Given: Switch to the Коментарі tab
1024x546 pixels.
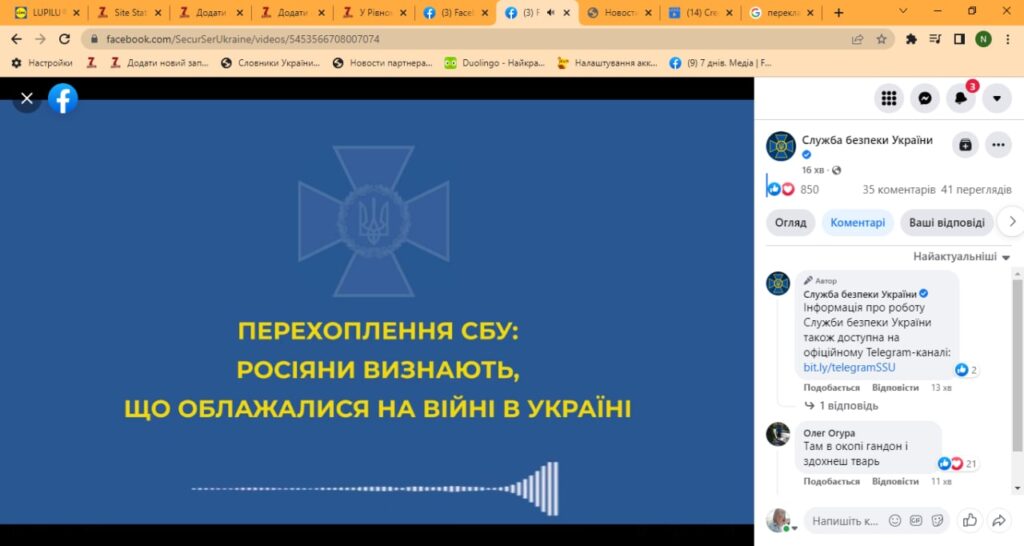Looking at the screenshot, I should point(857,223).
